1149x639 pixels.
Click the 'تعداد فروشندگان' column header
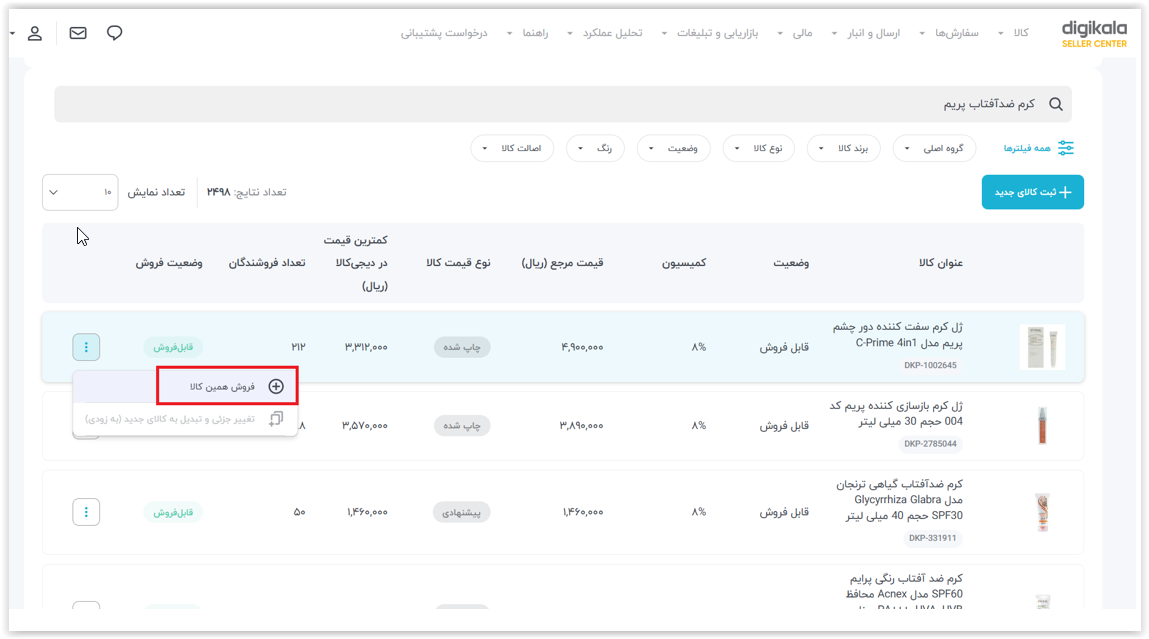[267, 262]
